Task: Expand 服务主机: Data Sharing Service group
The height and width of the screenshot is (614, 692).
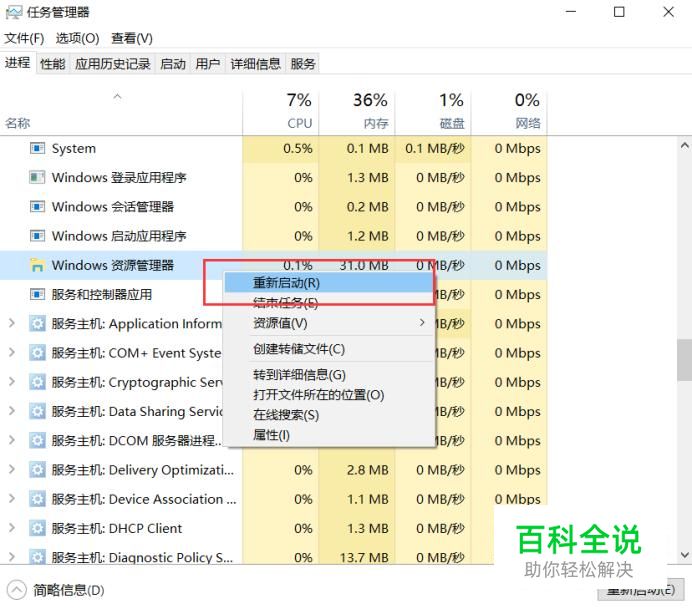Action: coord(12,411)
